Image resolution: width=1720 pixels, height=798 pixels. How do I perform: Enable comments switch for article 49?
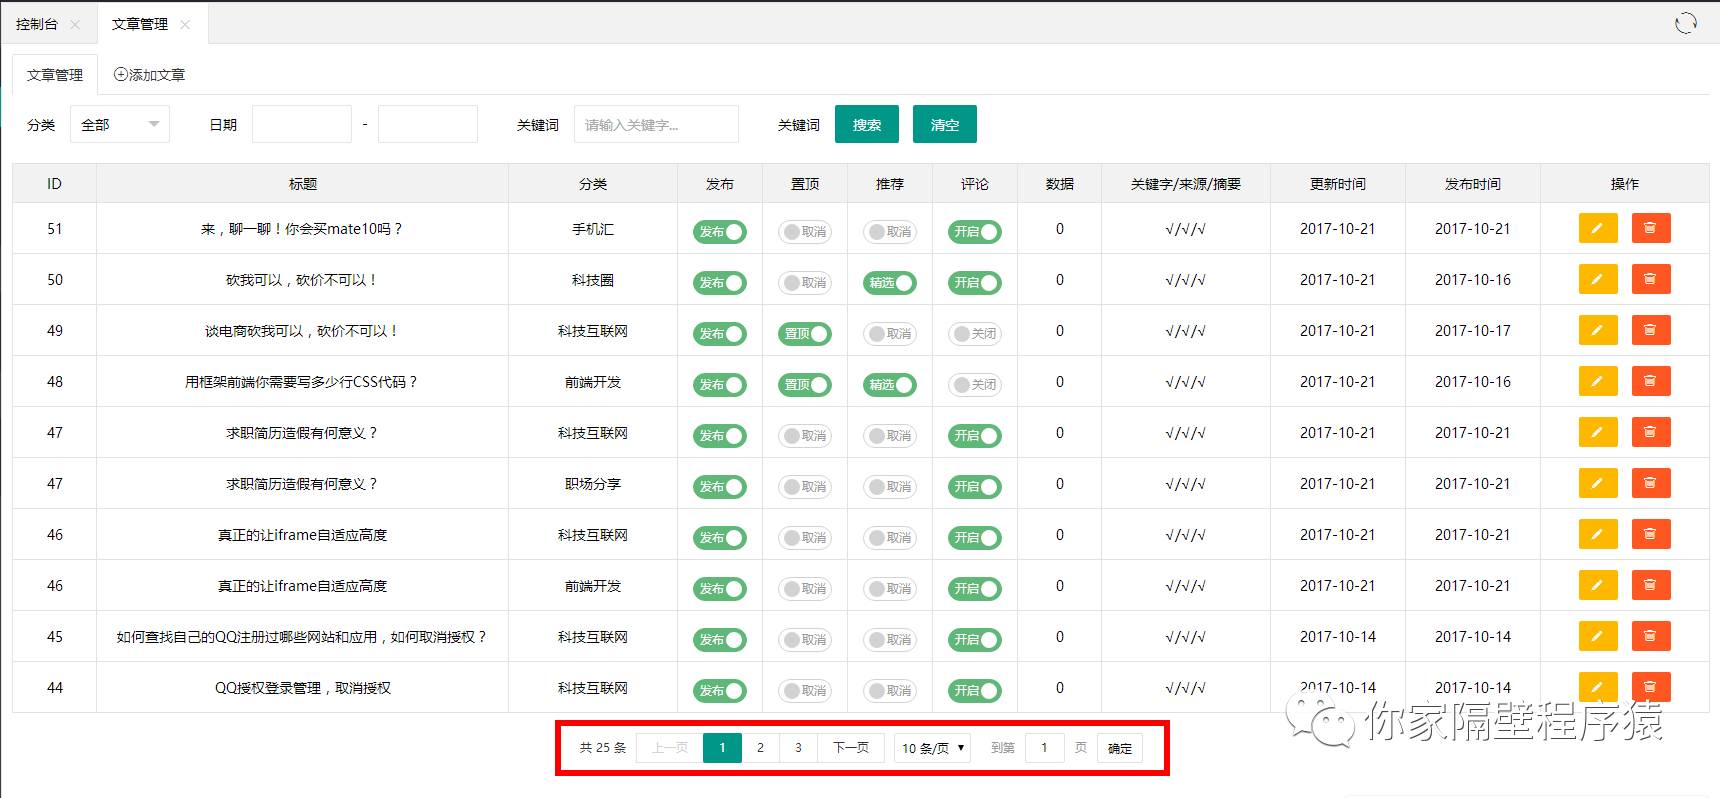click(x=975, y=334)
